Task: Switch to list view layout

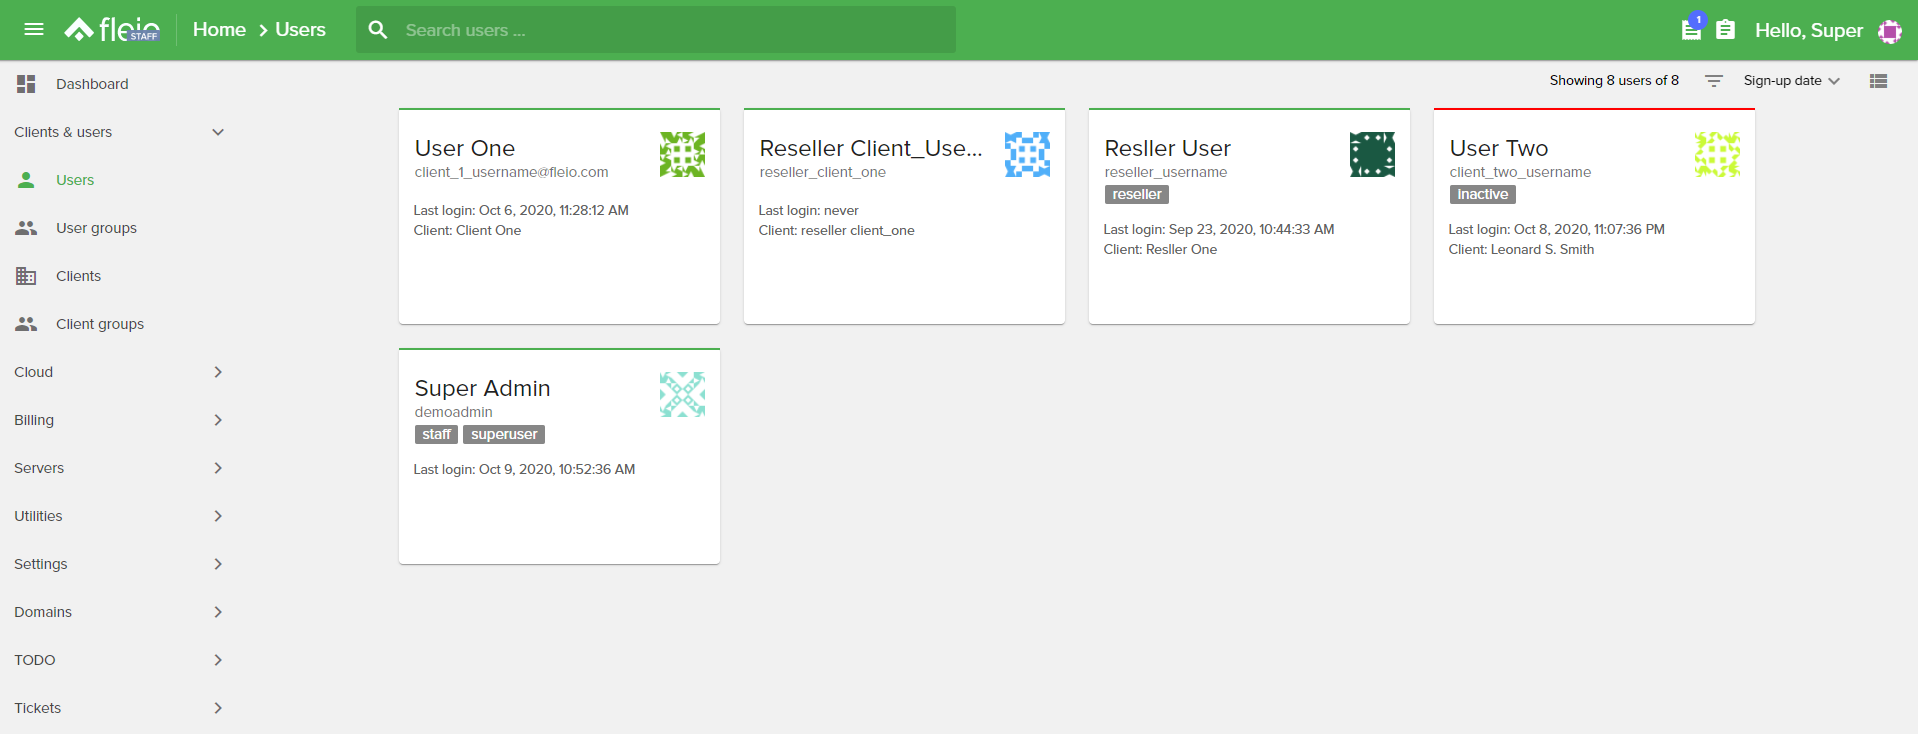Action: pyautogui.click(x=1878, y=81)
